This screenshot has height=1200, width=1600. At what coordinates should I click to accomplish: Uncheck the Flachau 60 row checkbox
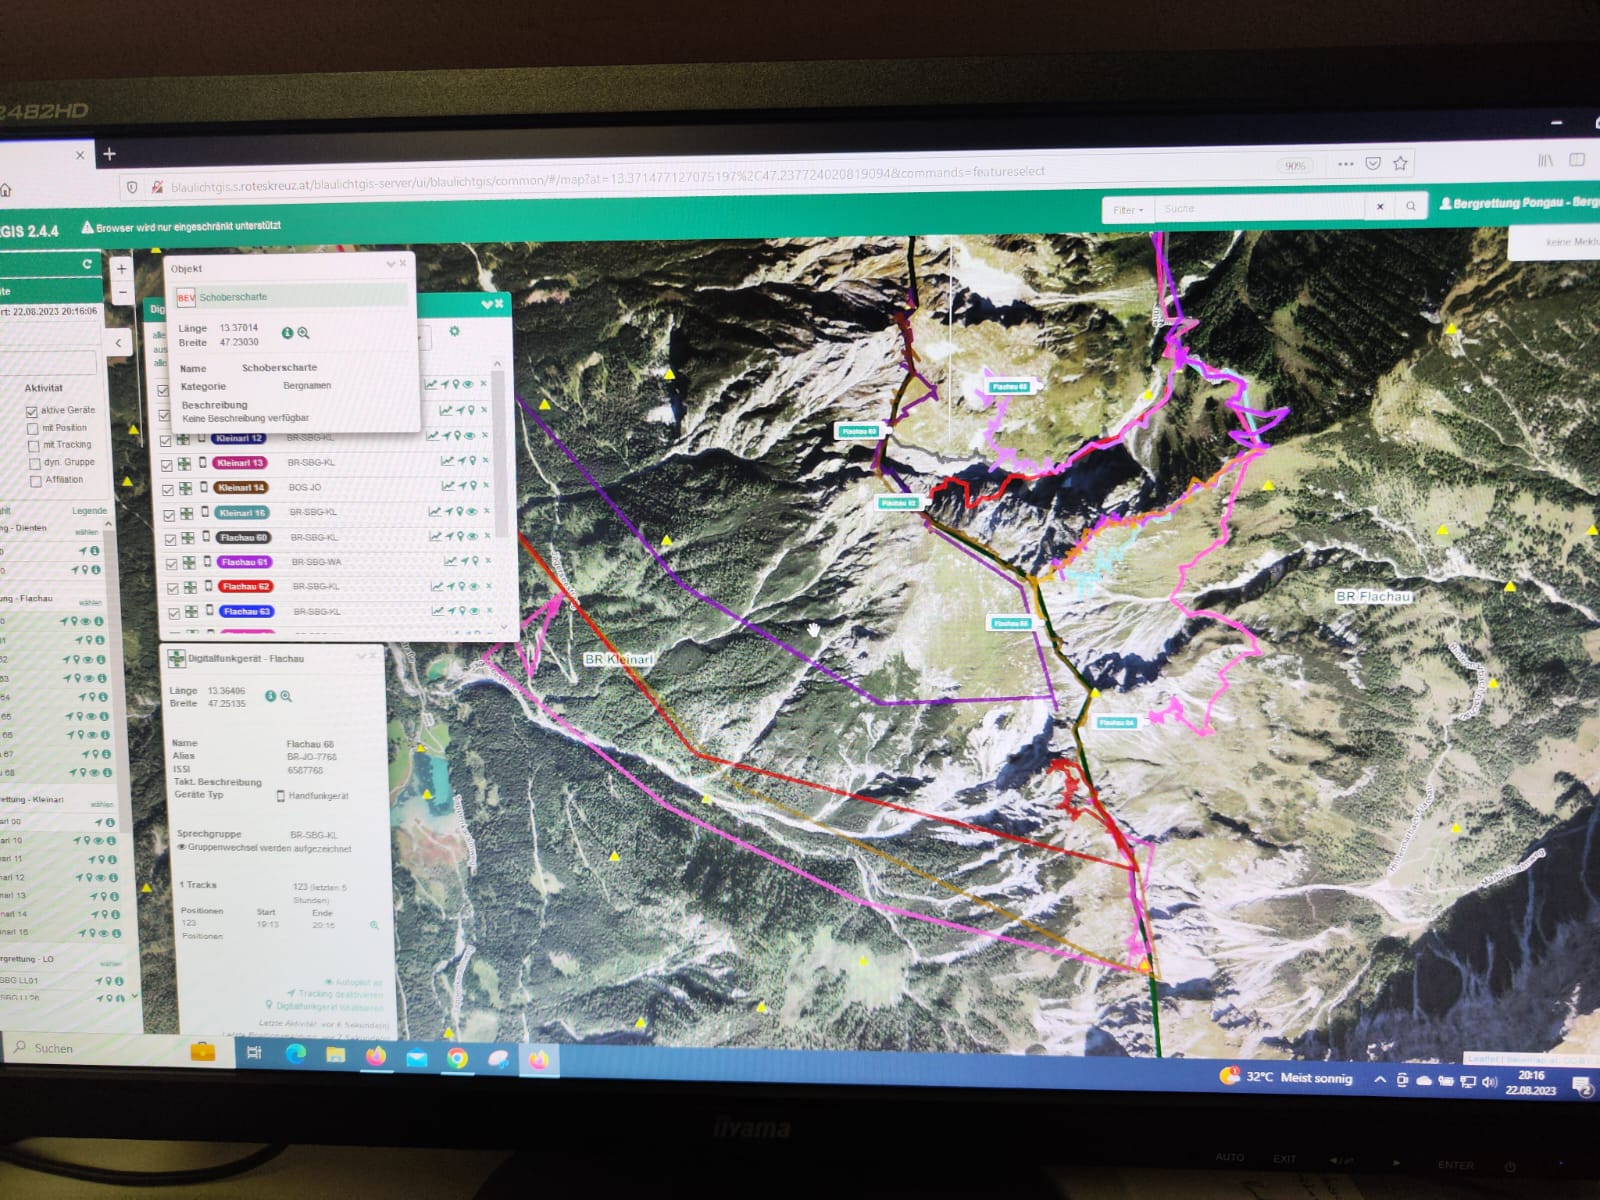(170, 540)
